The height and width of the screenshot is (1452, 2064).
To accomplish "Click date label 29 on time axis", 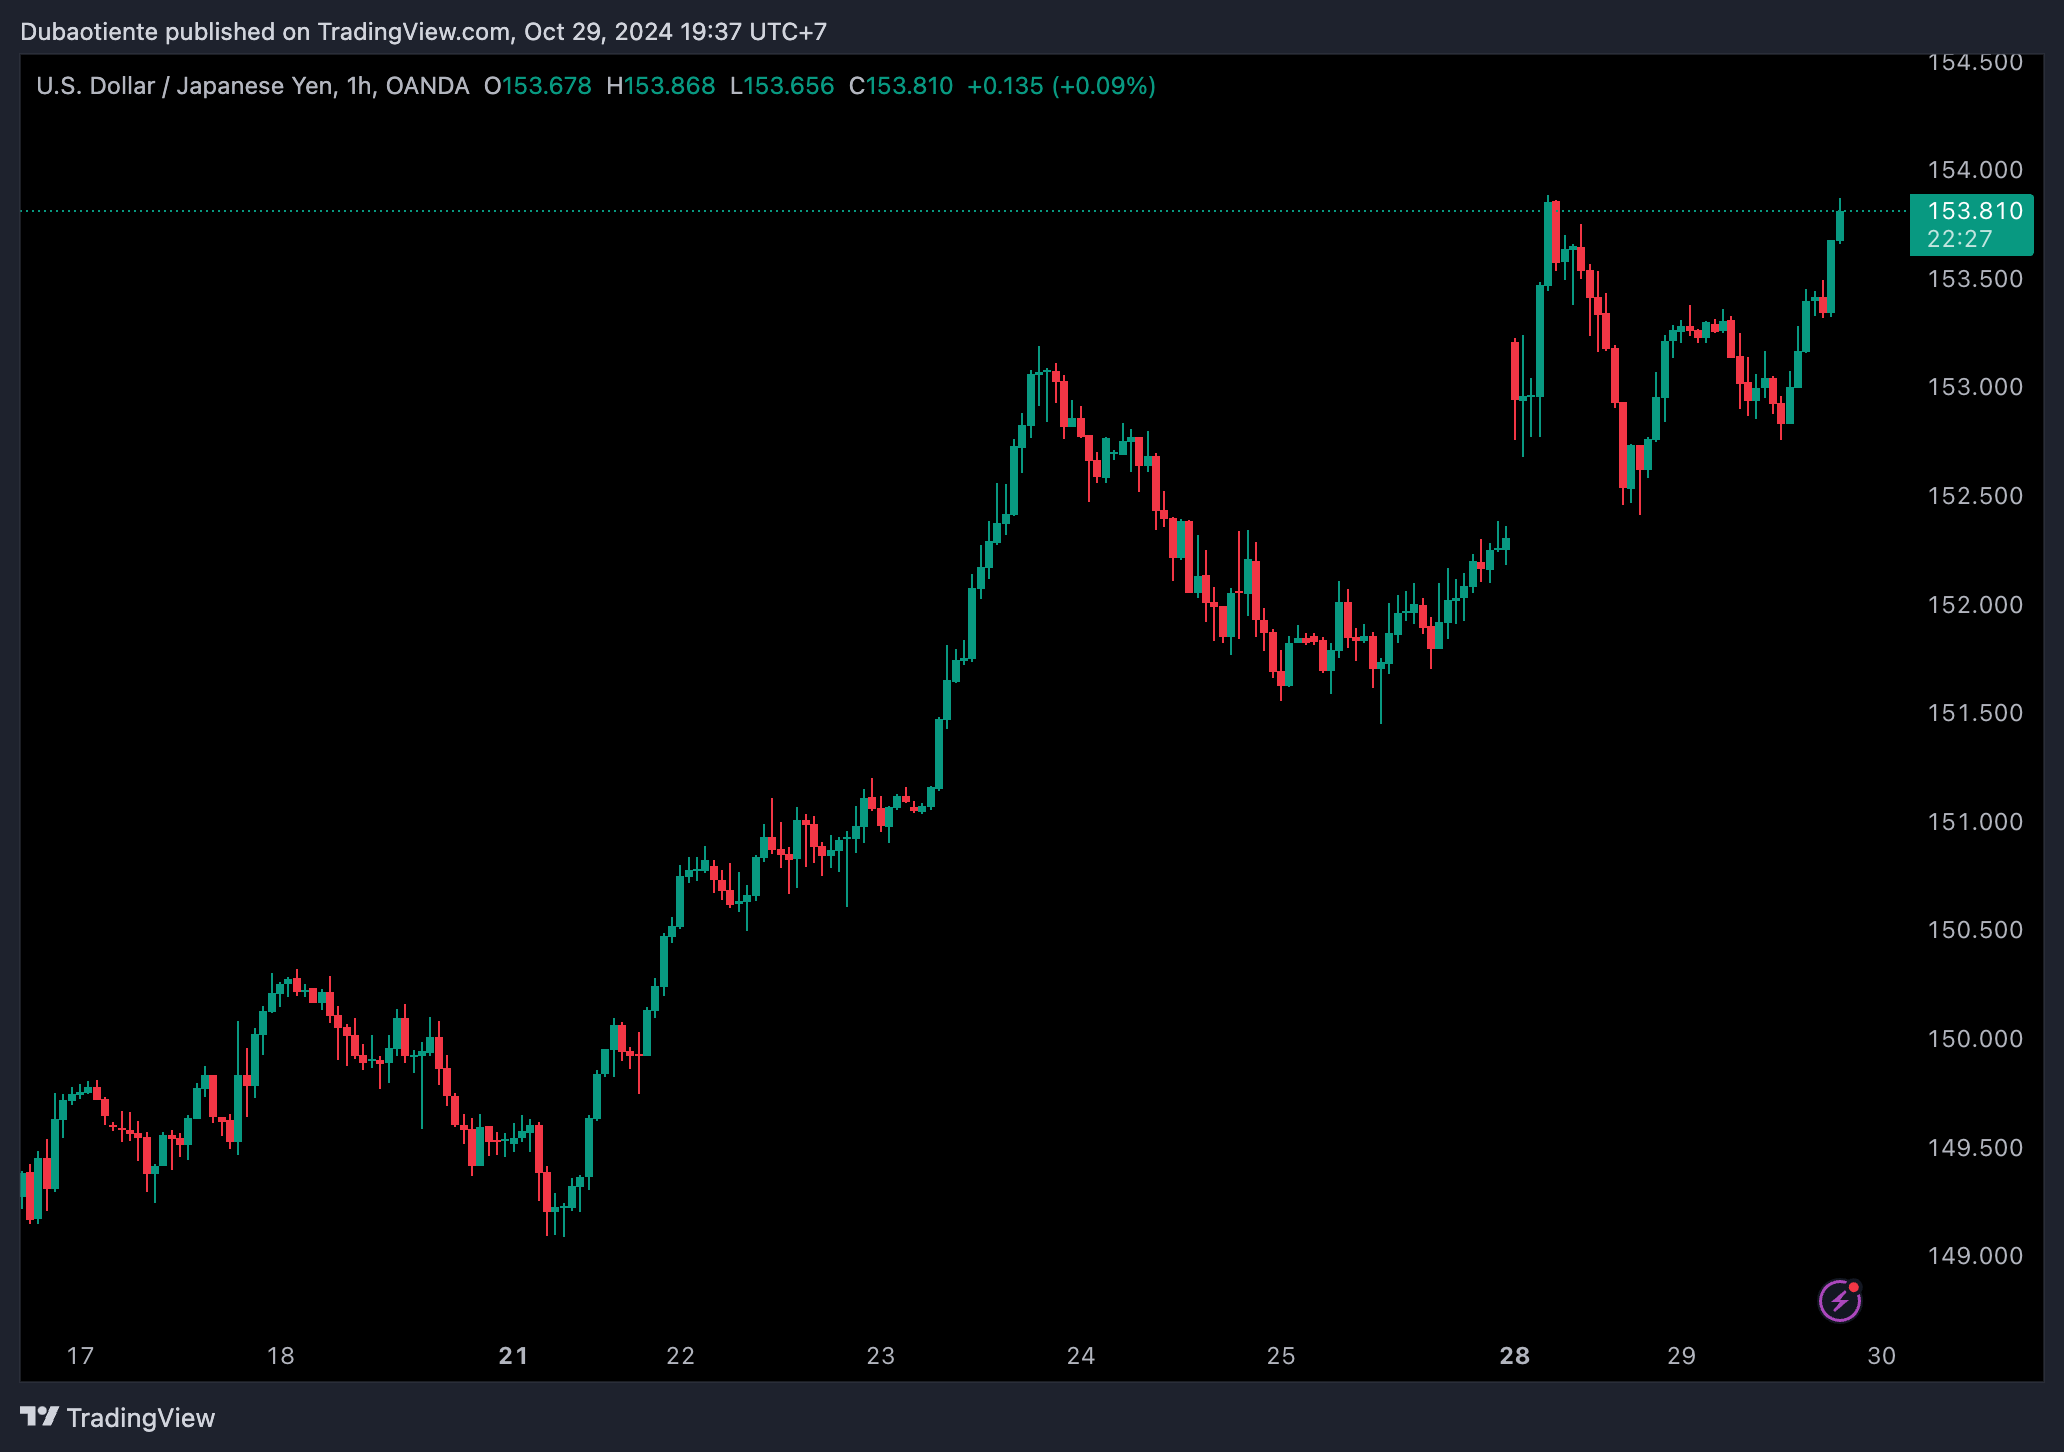I will [1682, 1356].
